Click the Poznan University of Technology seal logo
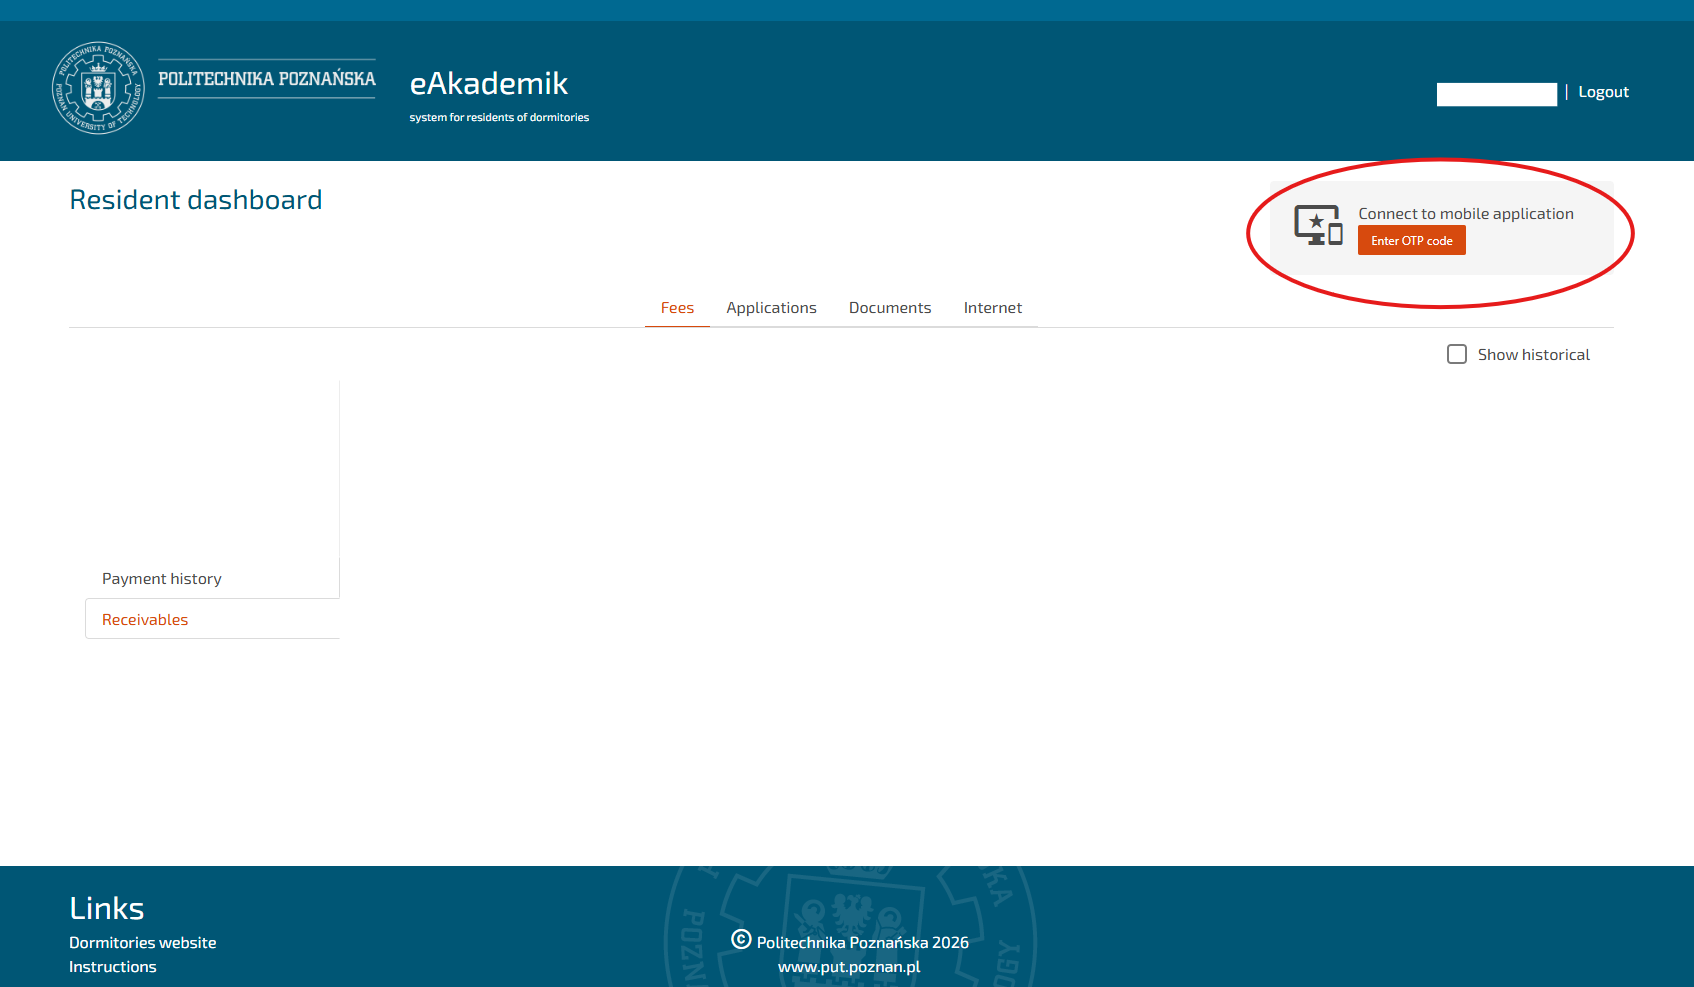1694x987 pixels. 98,88
